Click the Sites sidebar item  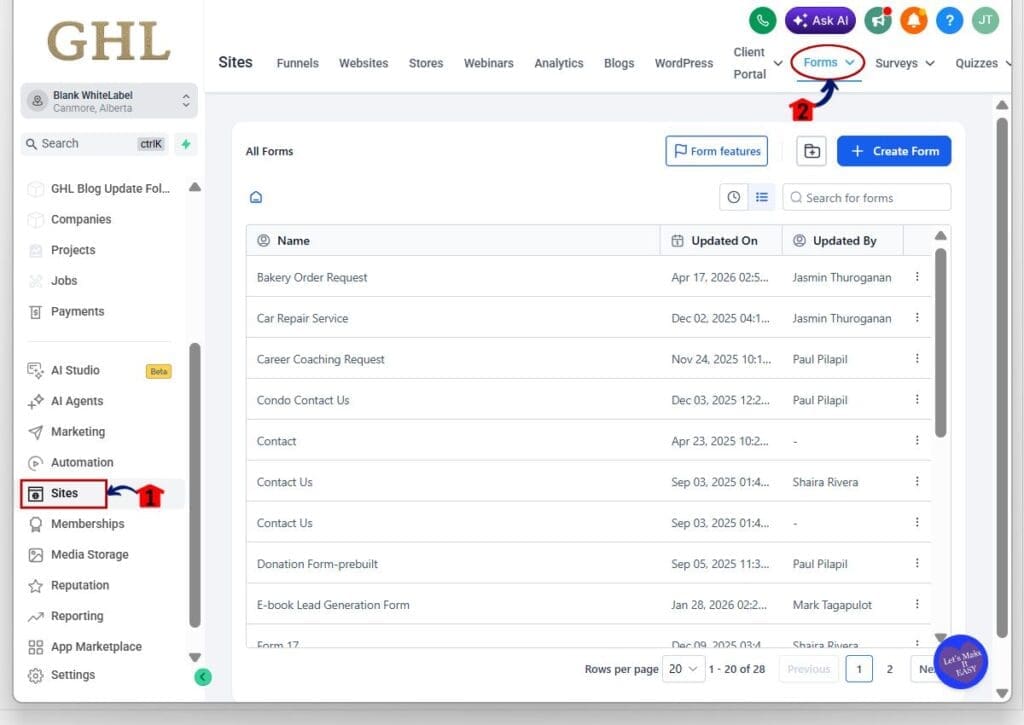pyautogui.click(x=63, y=493)
